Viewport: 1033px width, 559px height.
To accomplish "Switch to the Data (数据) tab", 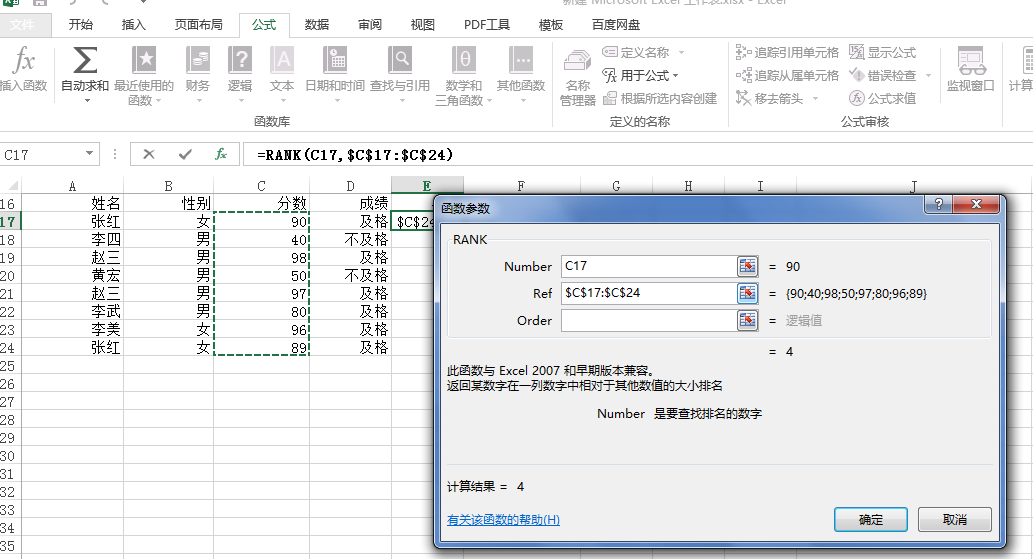I will tap(316, 24).
